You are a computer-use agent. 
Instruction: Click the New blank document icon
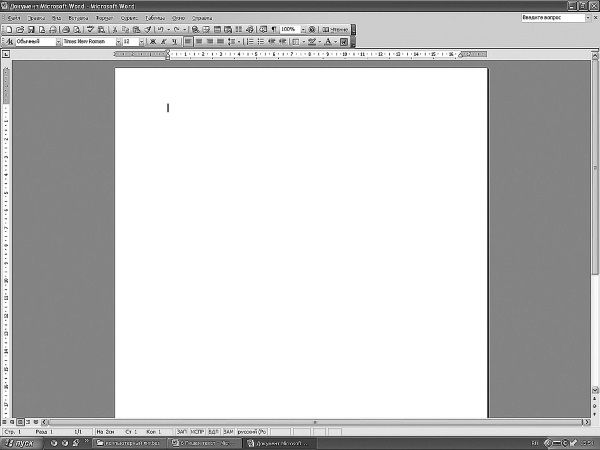point(8,30)
